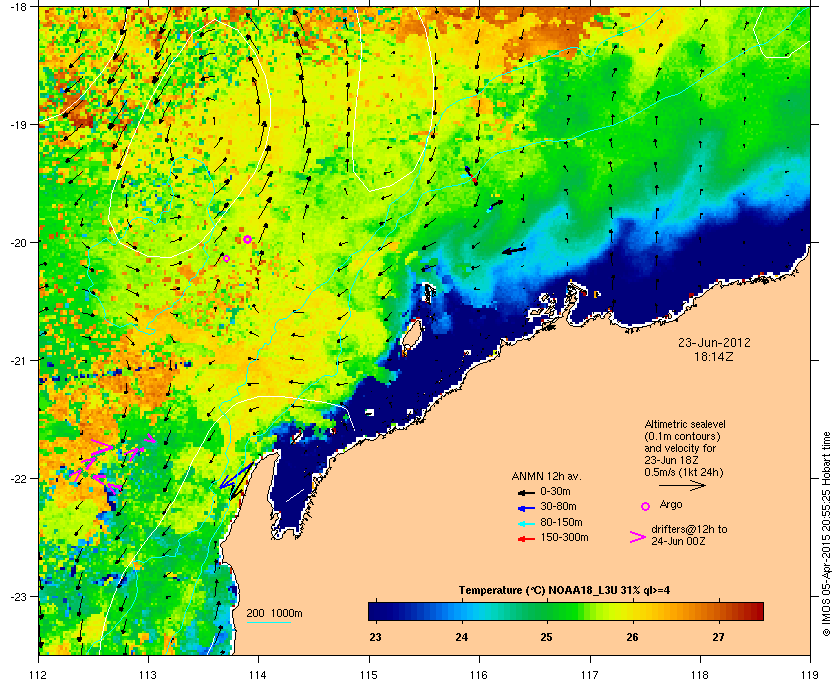Click latitude axis label -20

(x=19, y=242)
